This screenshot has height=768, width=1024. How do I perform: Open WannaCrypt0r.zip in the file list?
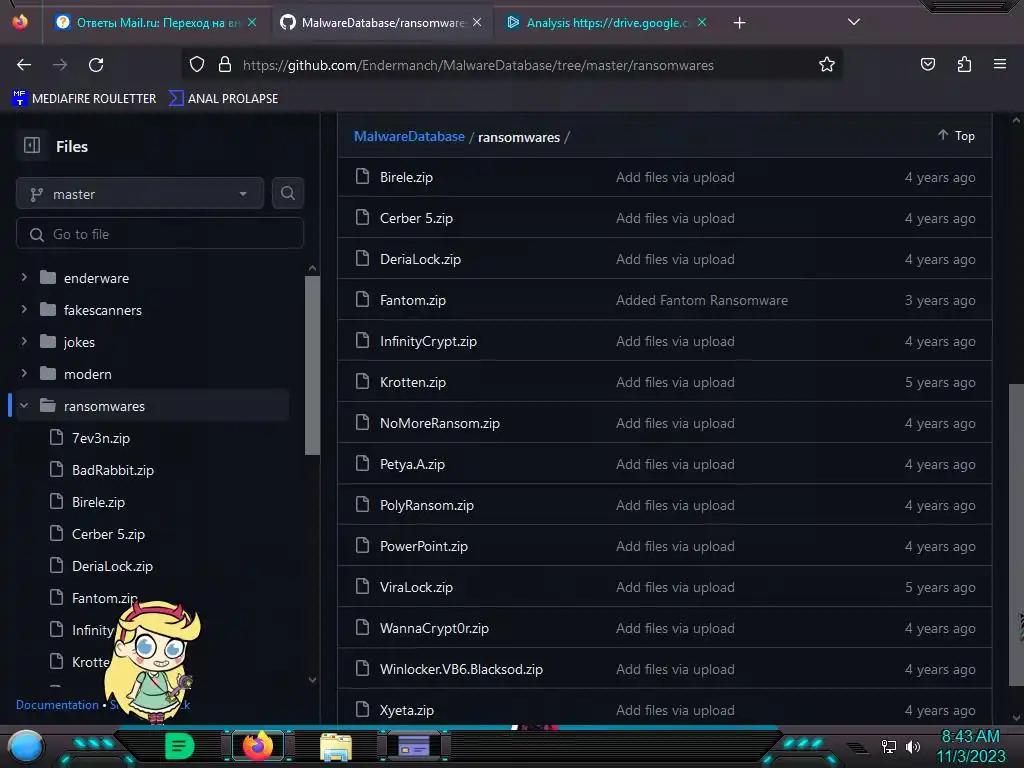(434, 628)
